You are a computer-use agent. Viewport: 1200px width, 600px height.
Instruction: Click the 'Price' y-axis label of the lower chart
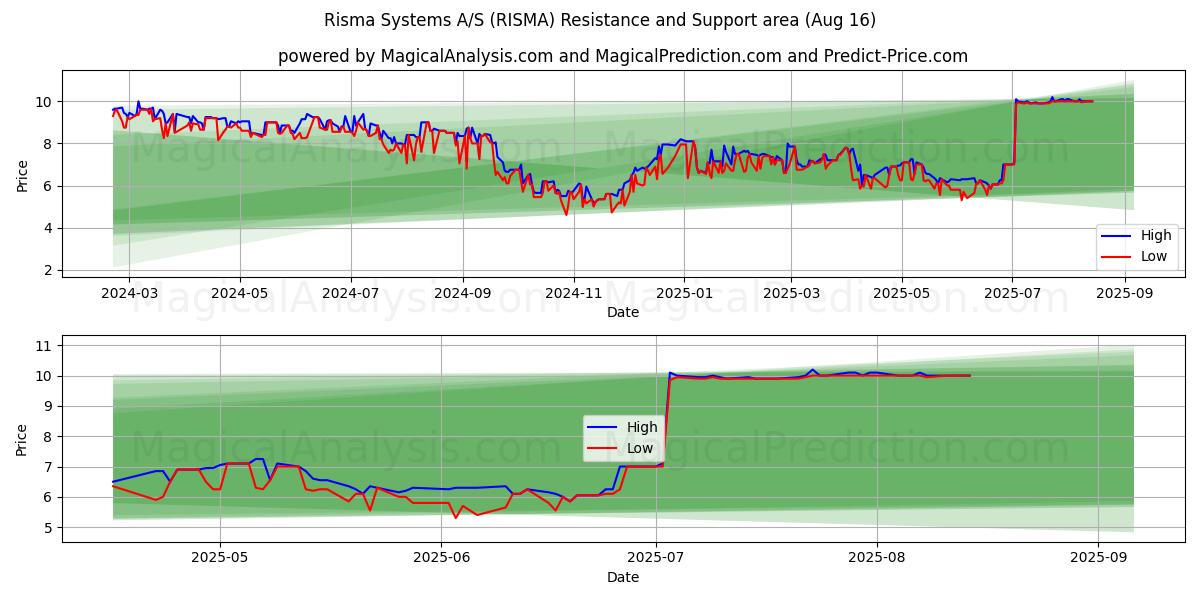pos(23,439)
